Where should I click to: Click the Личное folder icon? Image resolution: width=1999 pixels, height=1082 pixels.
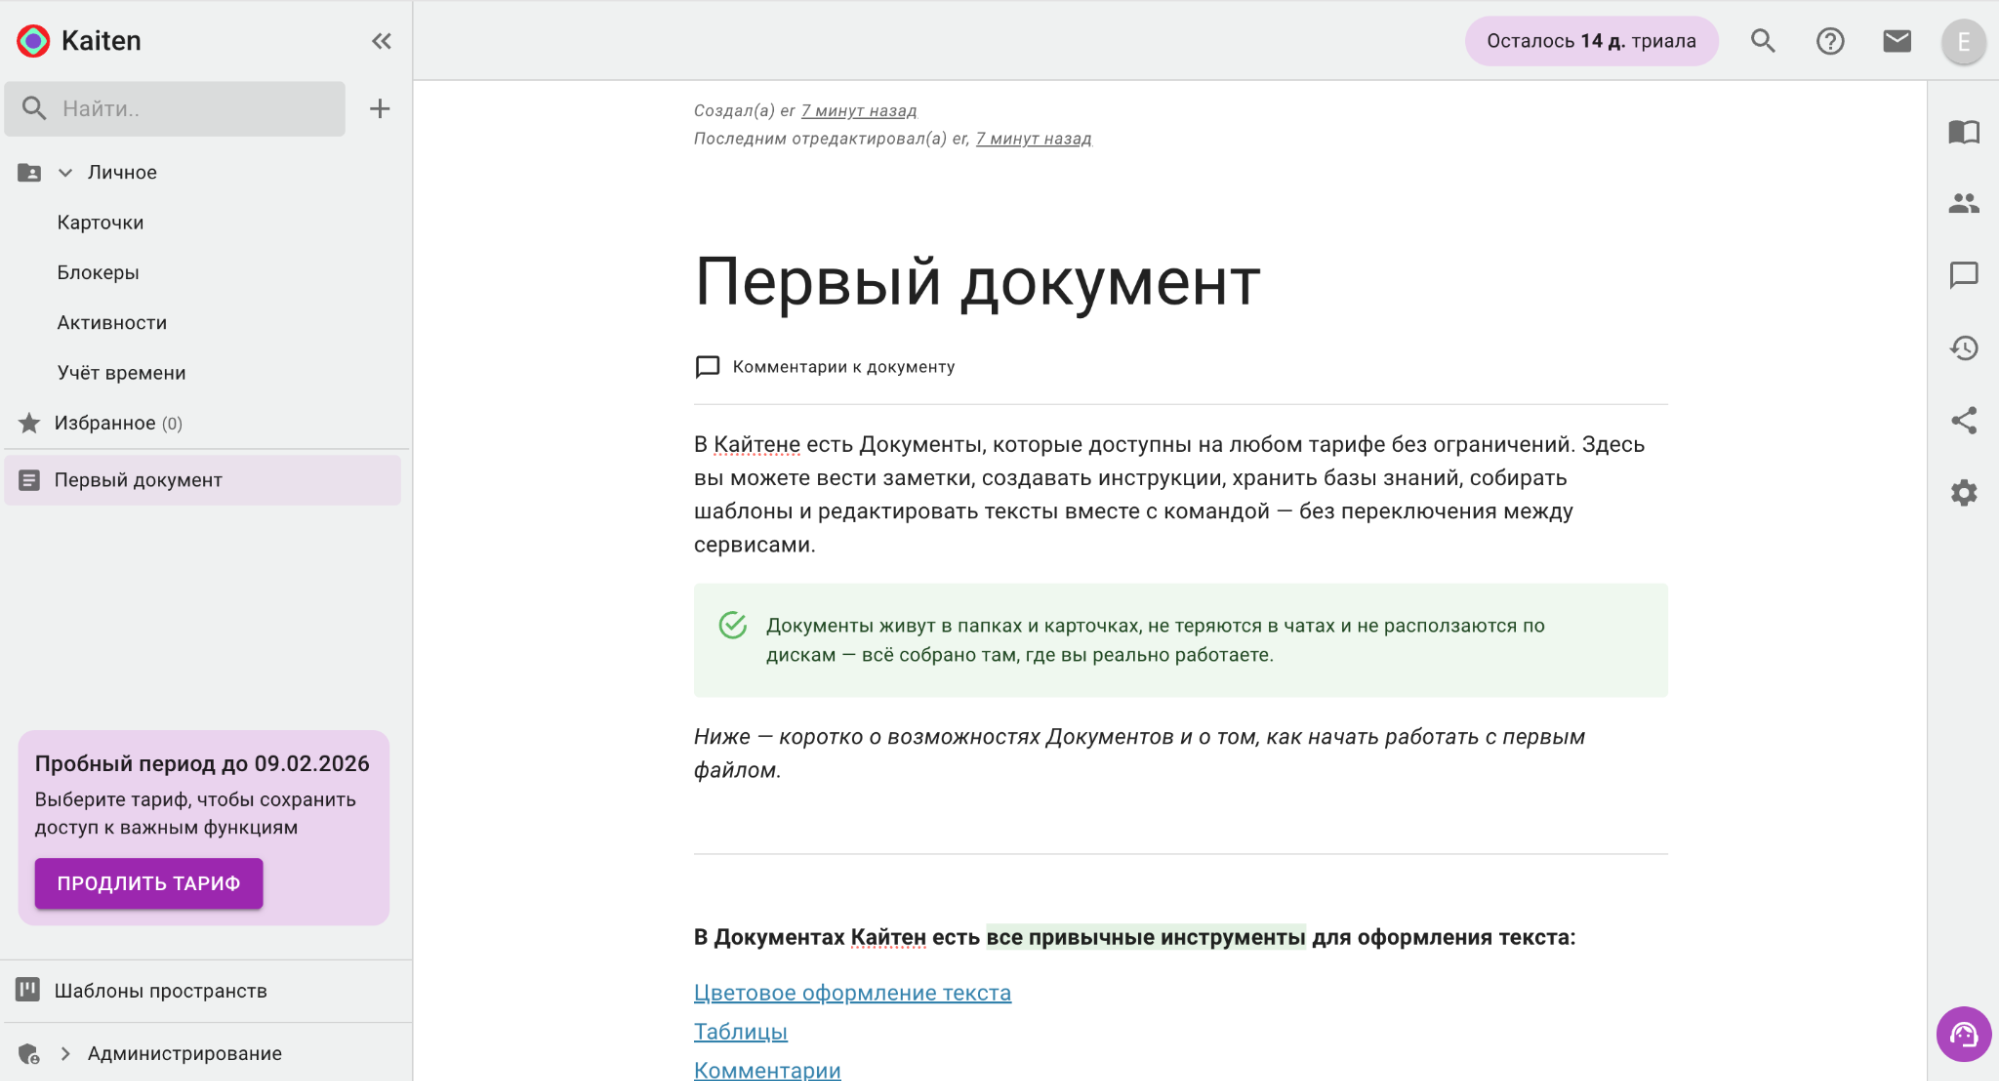click(x=29, y=173)
